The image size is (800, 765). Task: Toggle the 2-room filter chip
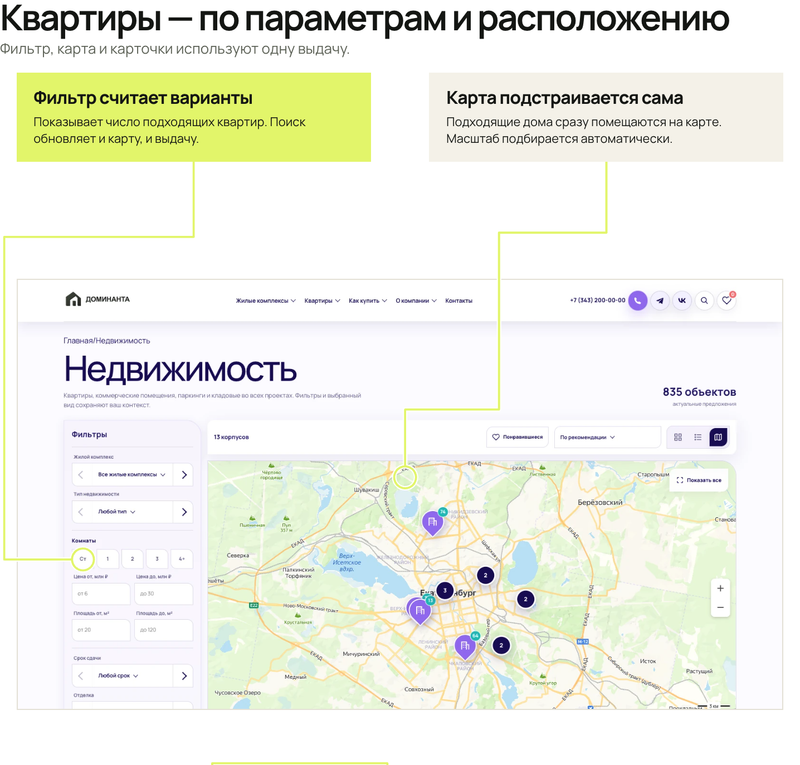(132, 559)
